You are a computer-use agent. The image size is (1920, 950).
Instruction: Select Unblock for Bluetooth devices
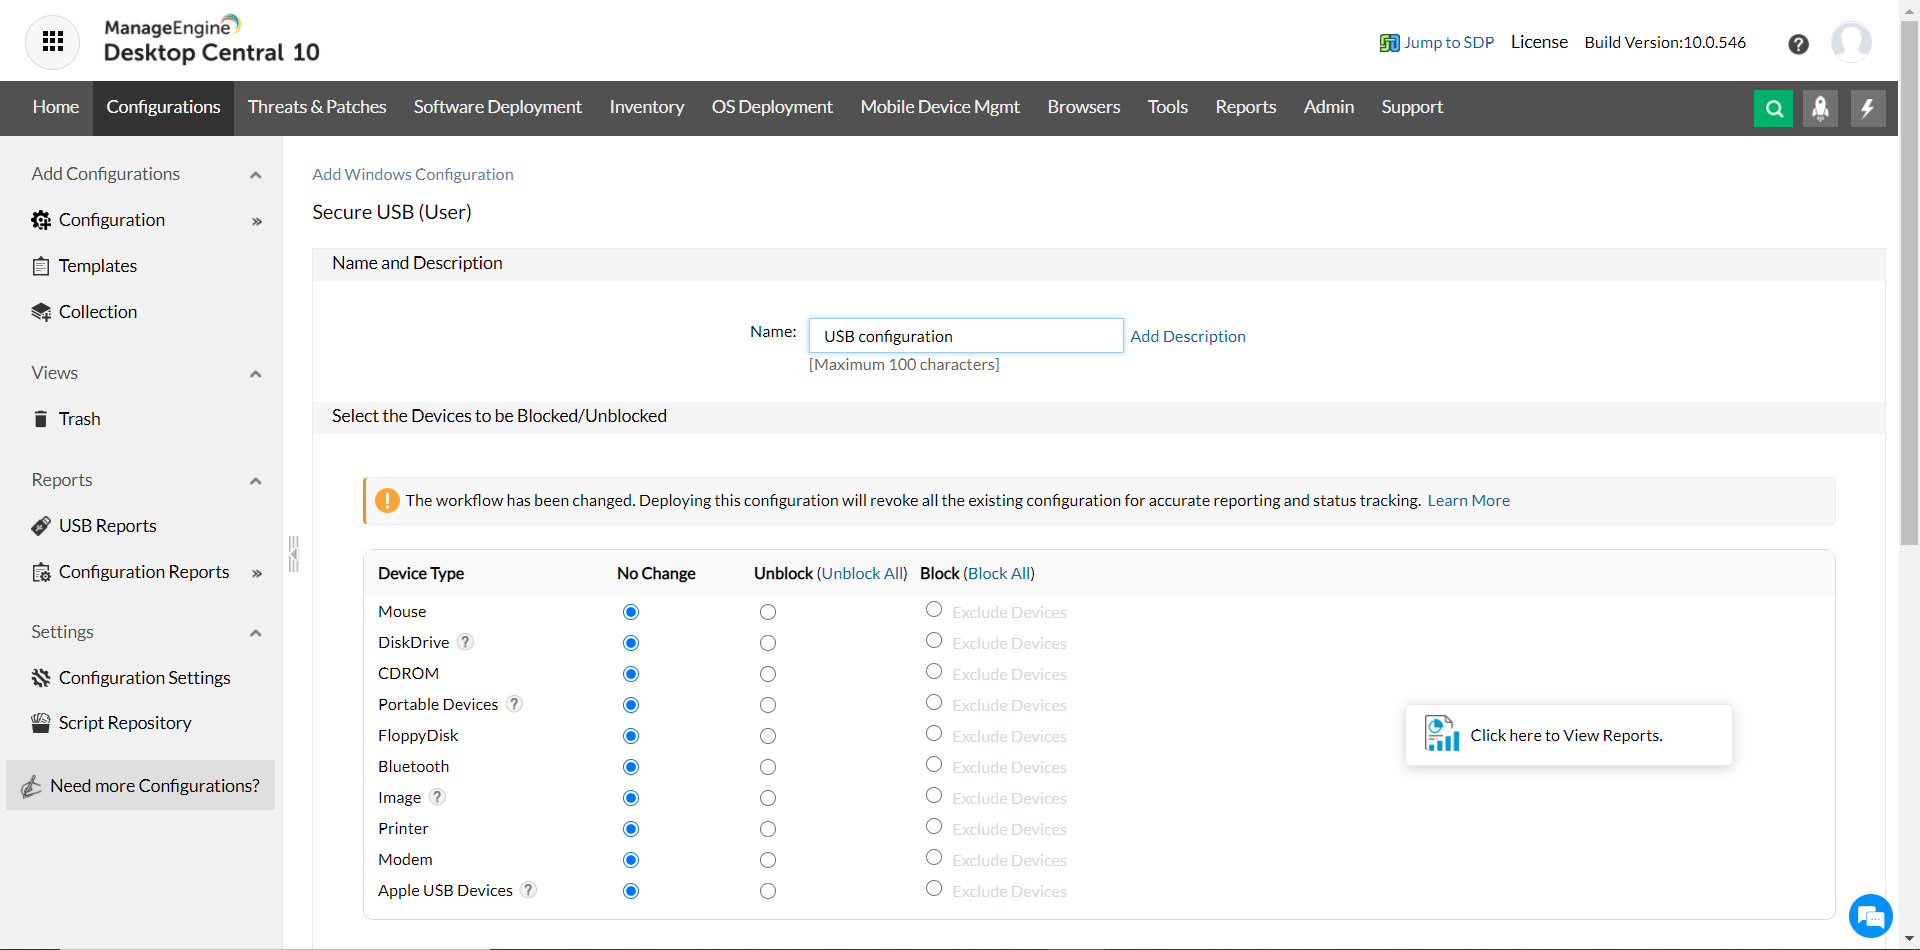click(767, 767)
